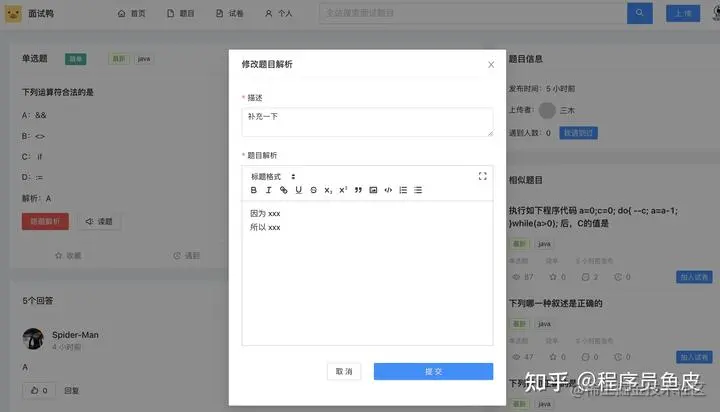Open the 首页 home nav item
The height and width of the screenshot is (412, 720).
click(x=131, y=13)
